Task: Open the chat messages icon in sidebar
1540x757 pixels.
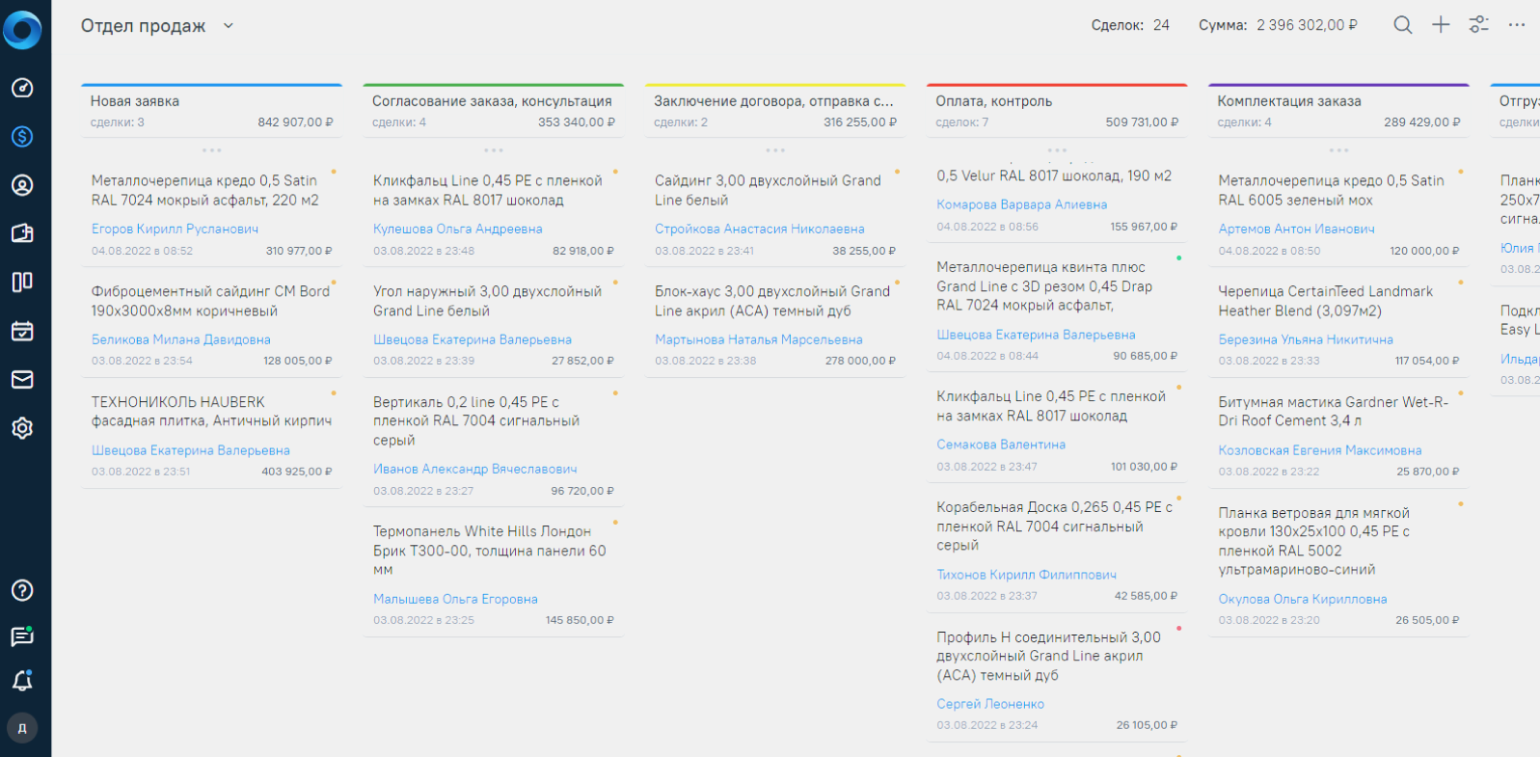Action: click(x=22, y=636)
